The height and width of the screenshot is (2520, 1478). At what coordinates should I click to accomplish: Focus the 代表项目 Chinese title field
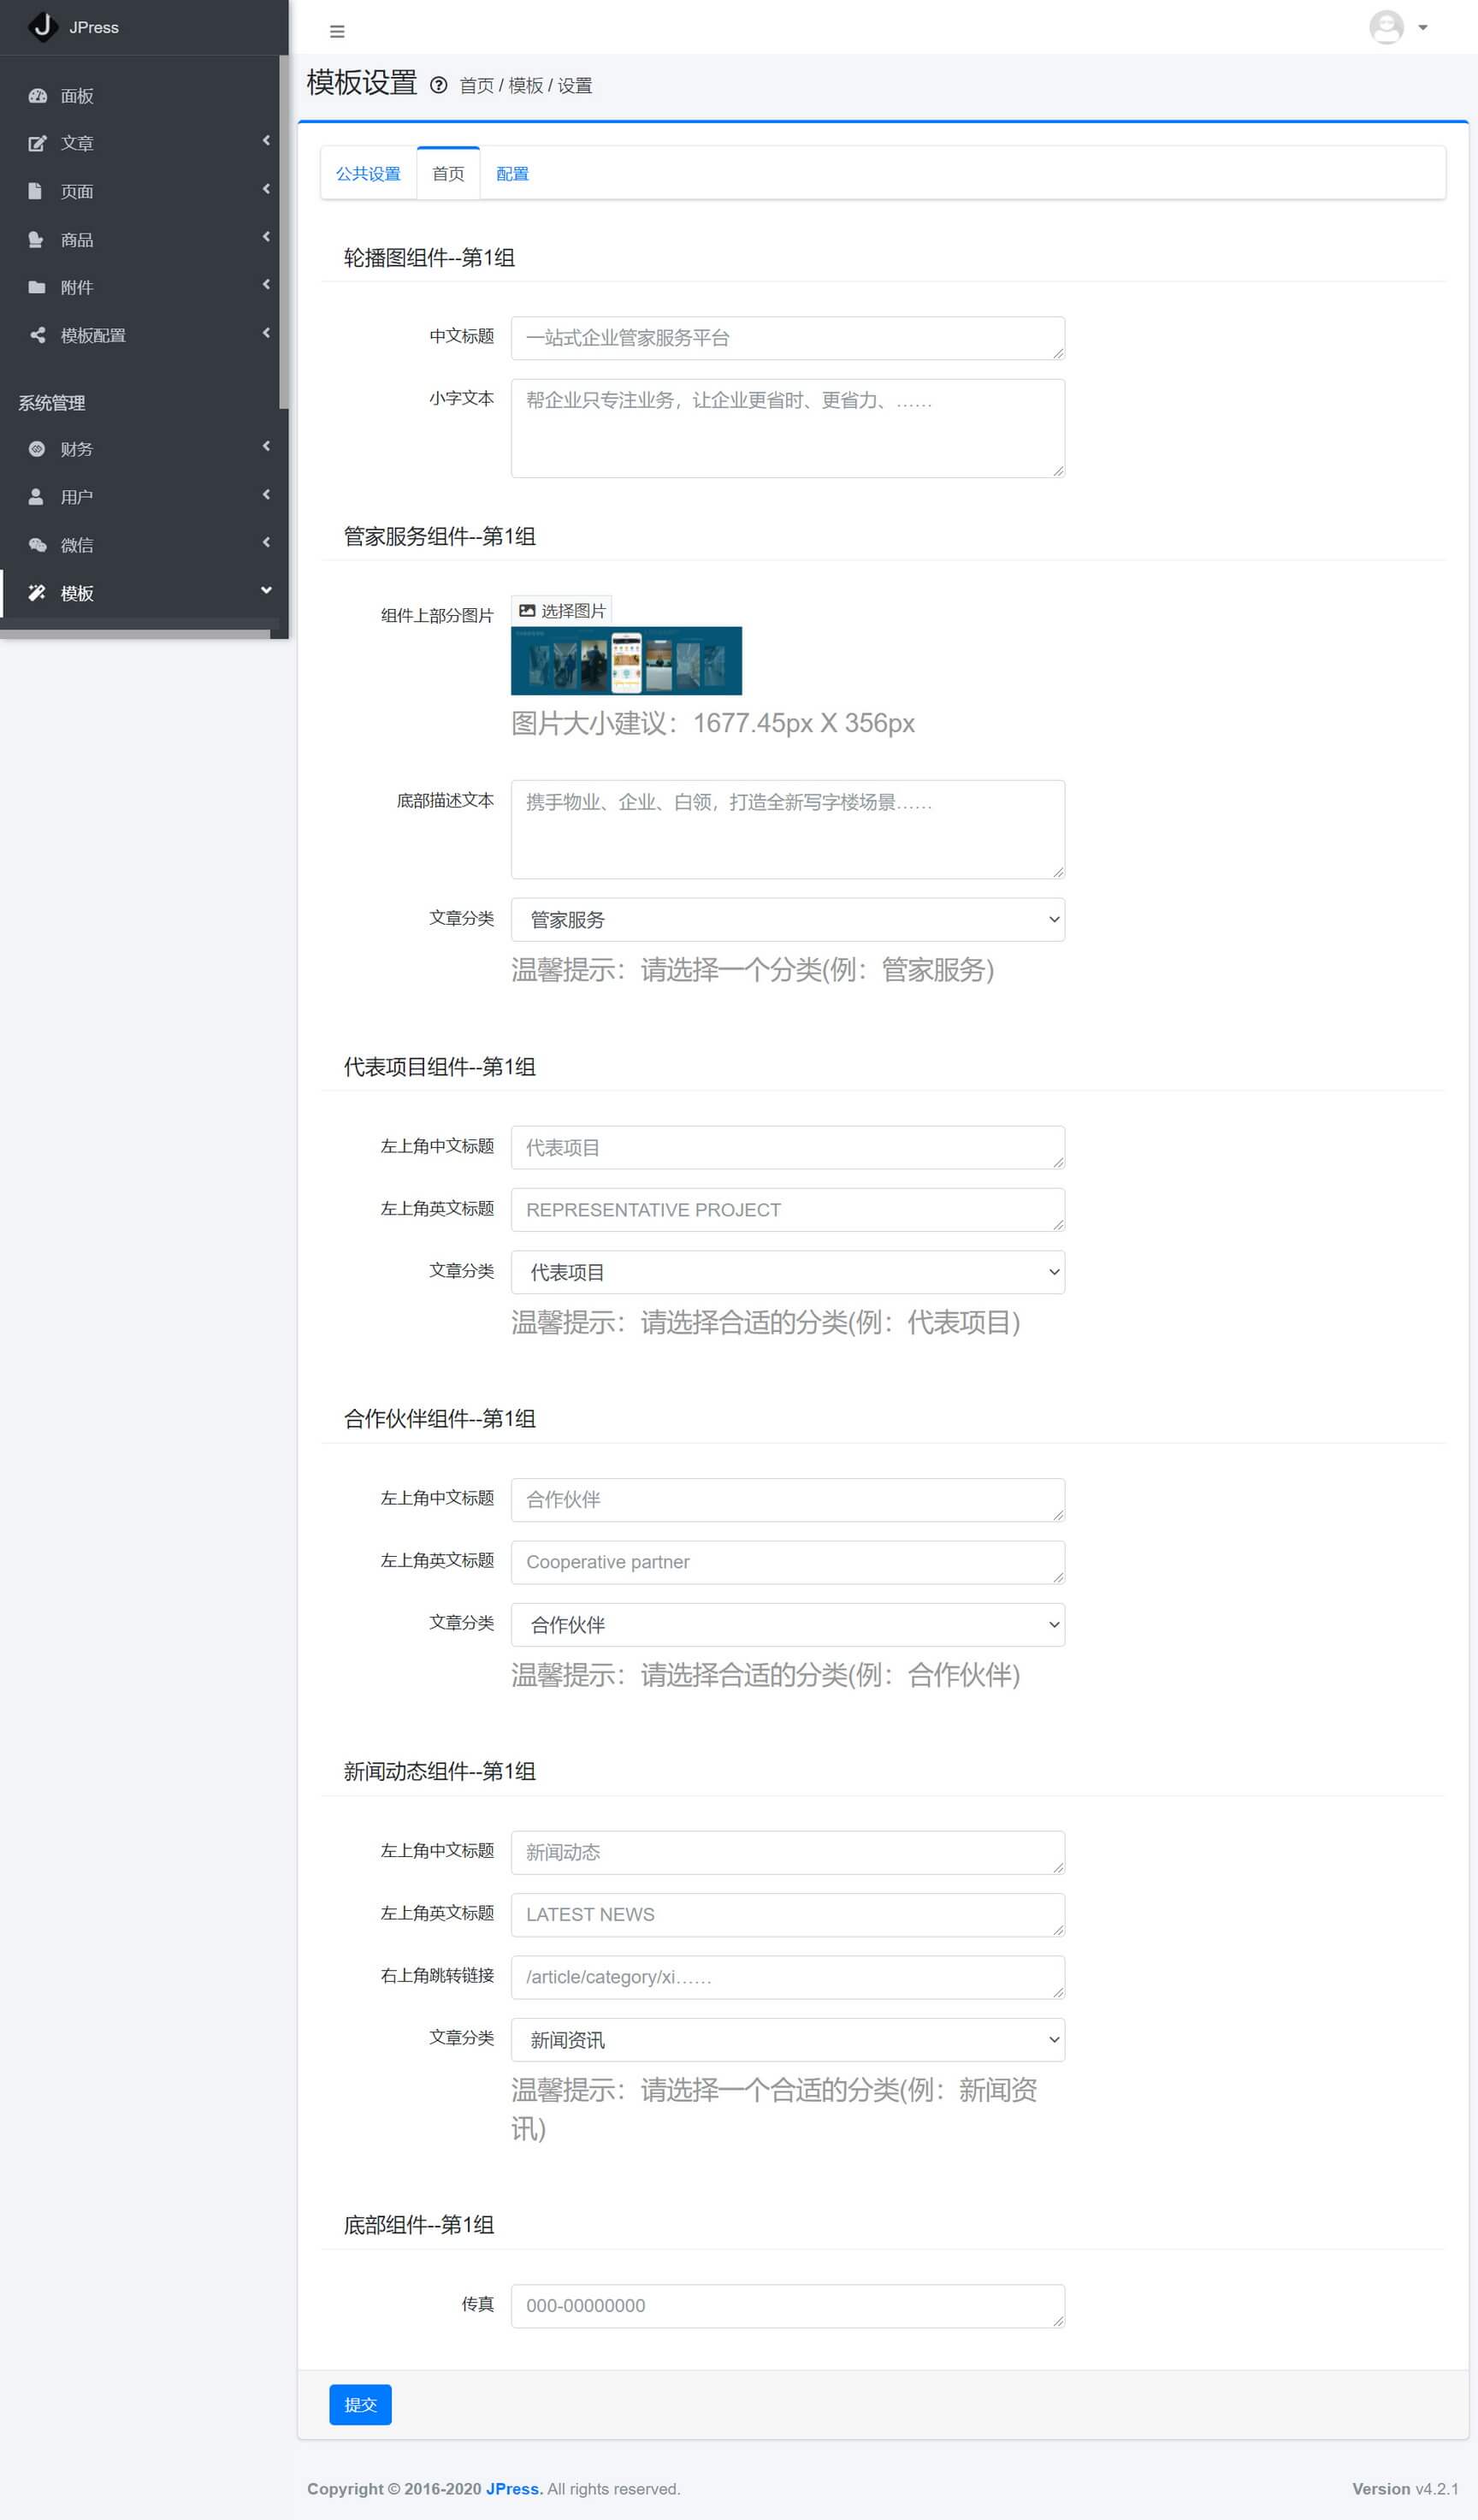coord(788,1148)
